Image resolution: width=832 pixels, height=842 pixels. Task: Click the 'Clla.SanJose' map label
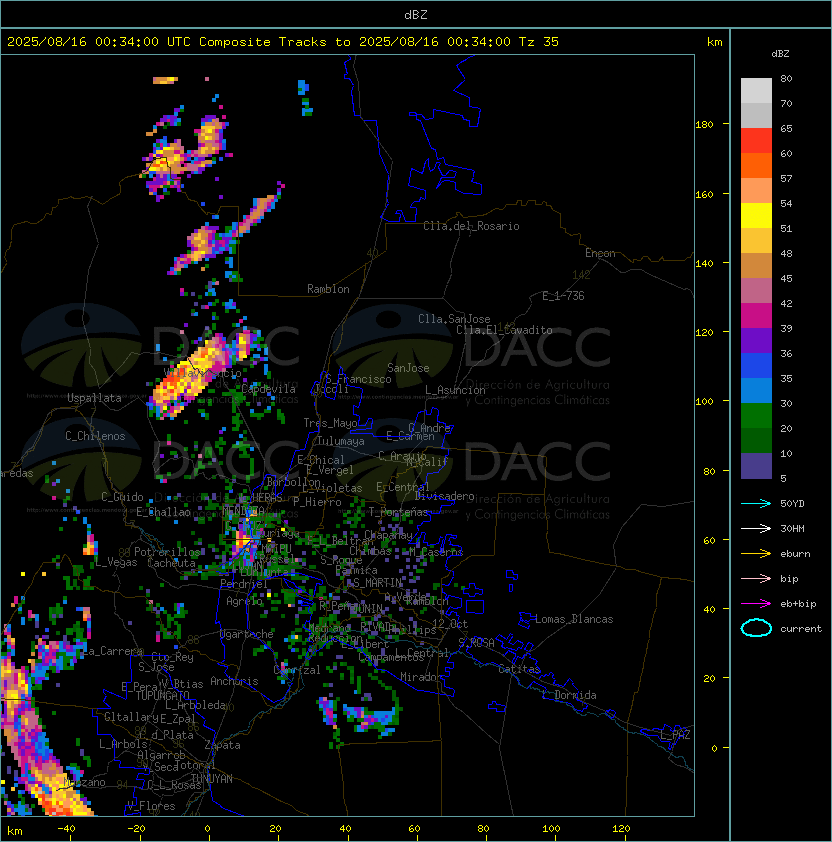pos(454,319)
